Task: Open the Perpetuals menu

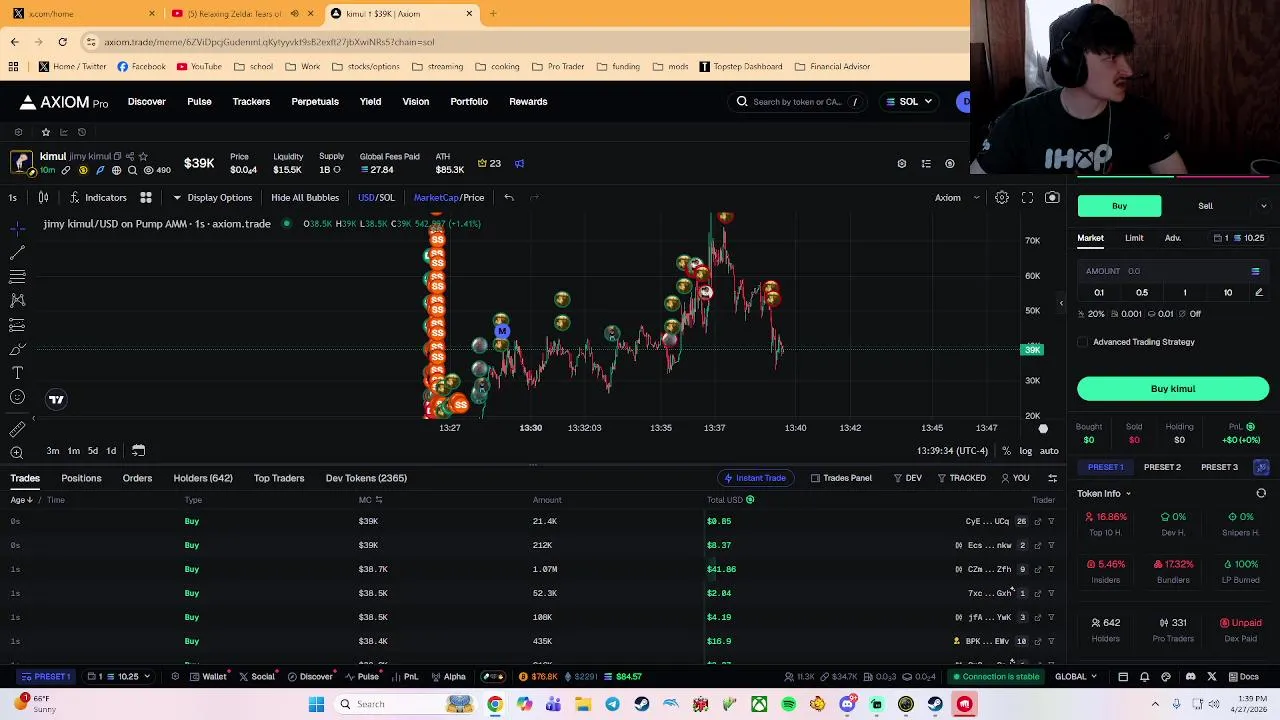Action: (315, 101)
